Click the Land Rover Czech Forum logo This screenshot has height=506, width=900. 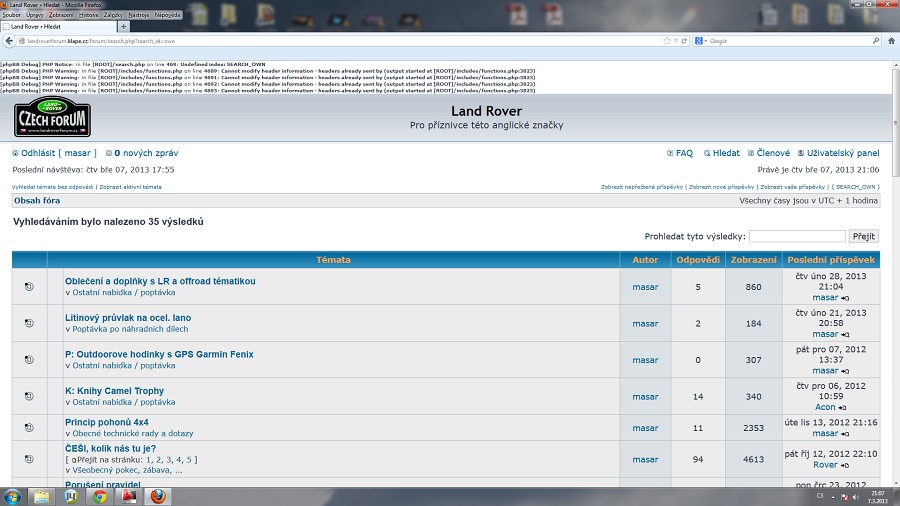click(x=52, y=117)
